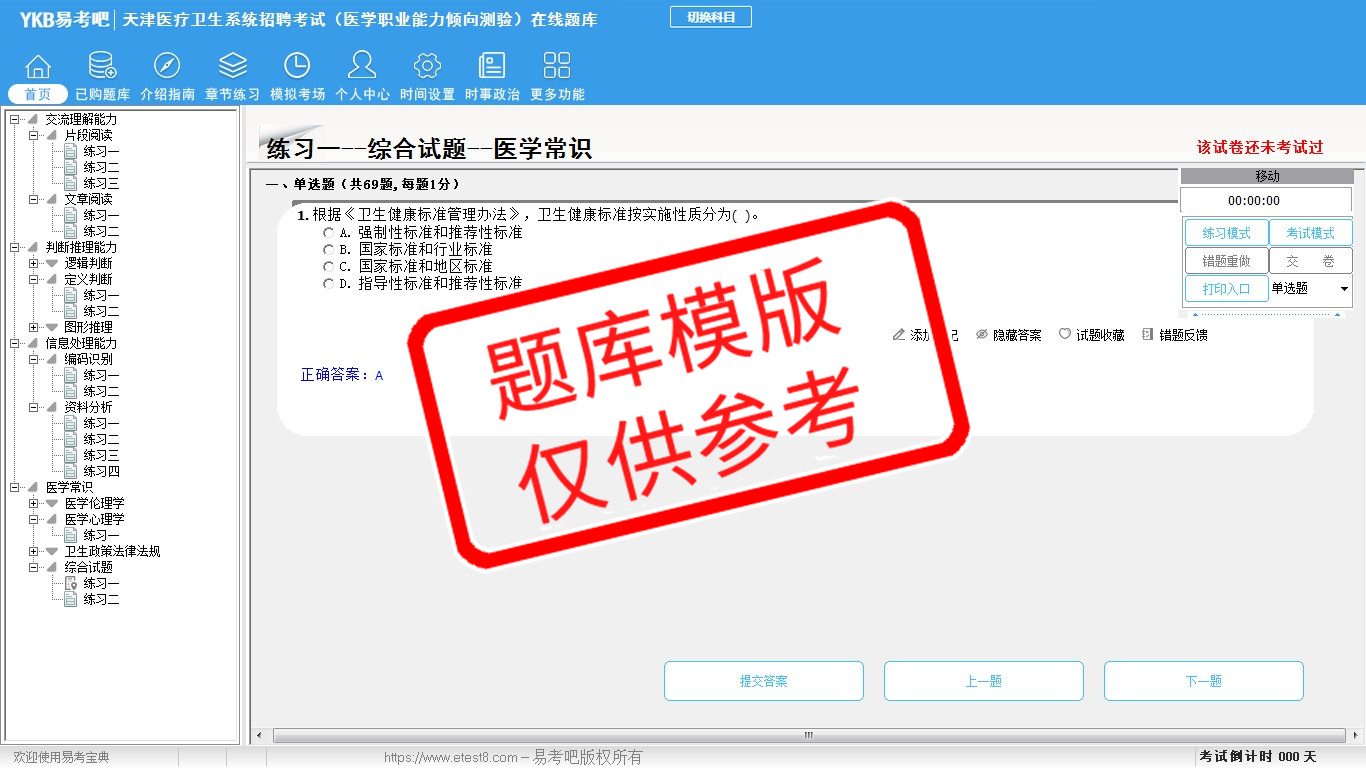Hide the answer with 隐藏答案
Screen dimensions: 1366x768
coord(1009,335)
